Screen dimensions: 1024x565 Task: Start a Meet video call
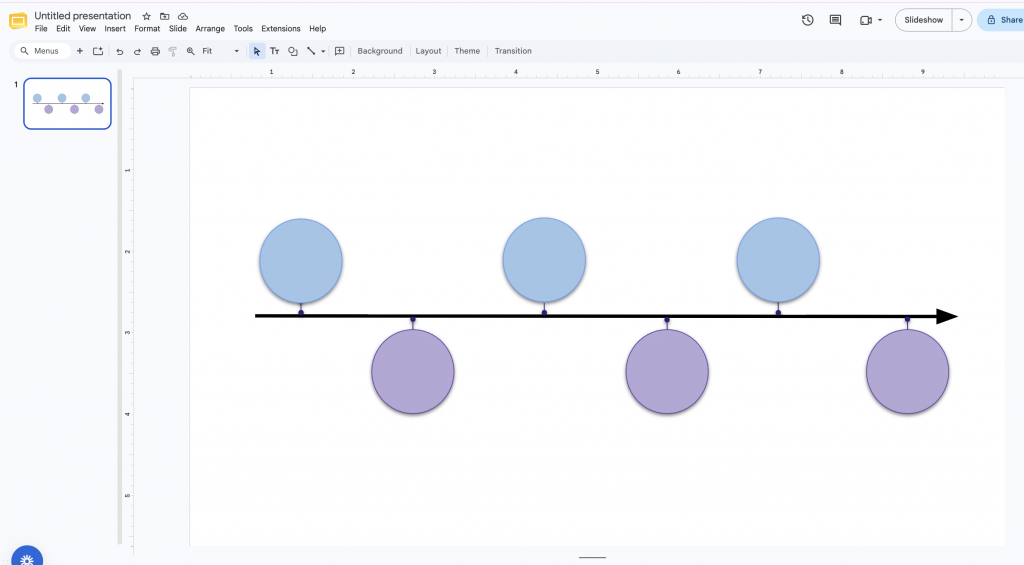(x=866, y=20)
